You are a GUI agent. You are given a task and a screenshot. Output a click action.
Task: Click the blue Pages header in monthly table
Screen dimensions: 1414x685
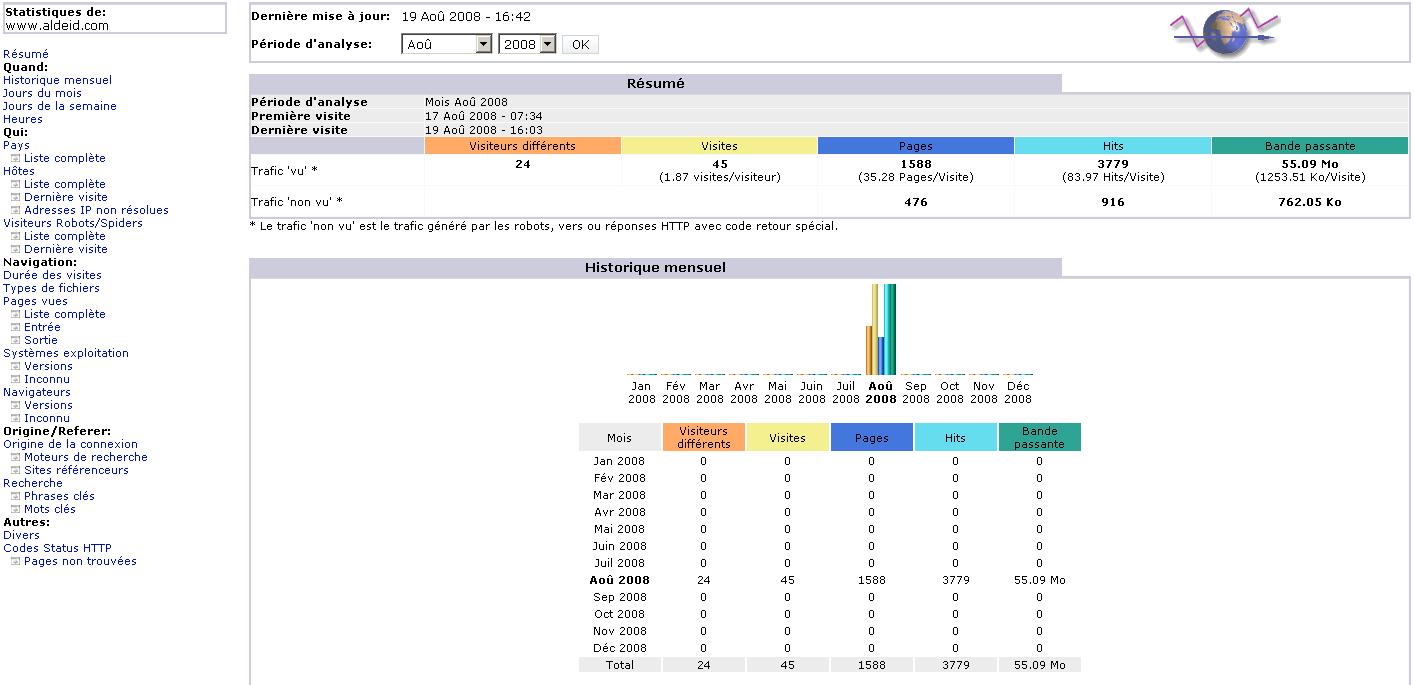[x=871, y=438]
